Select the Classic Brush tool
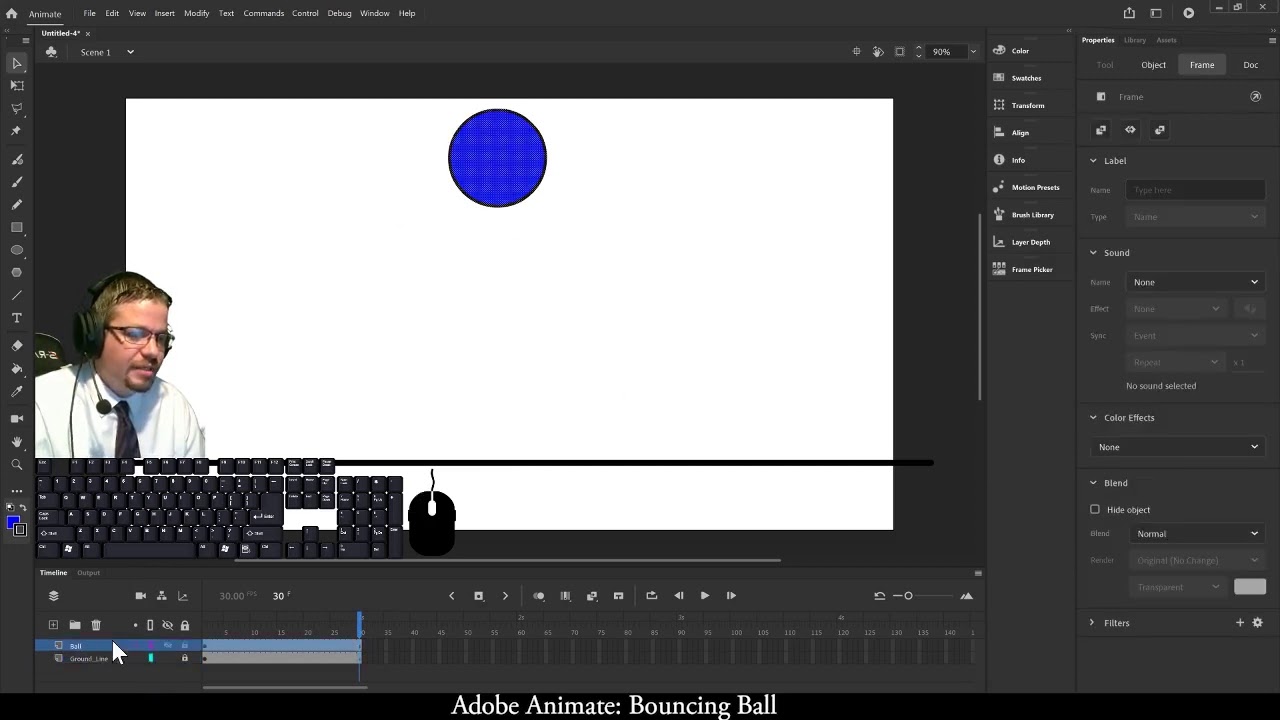 coord(17,182)
